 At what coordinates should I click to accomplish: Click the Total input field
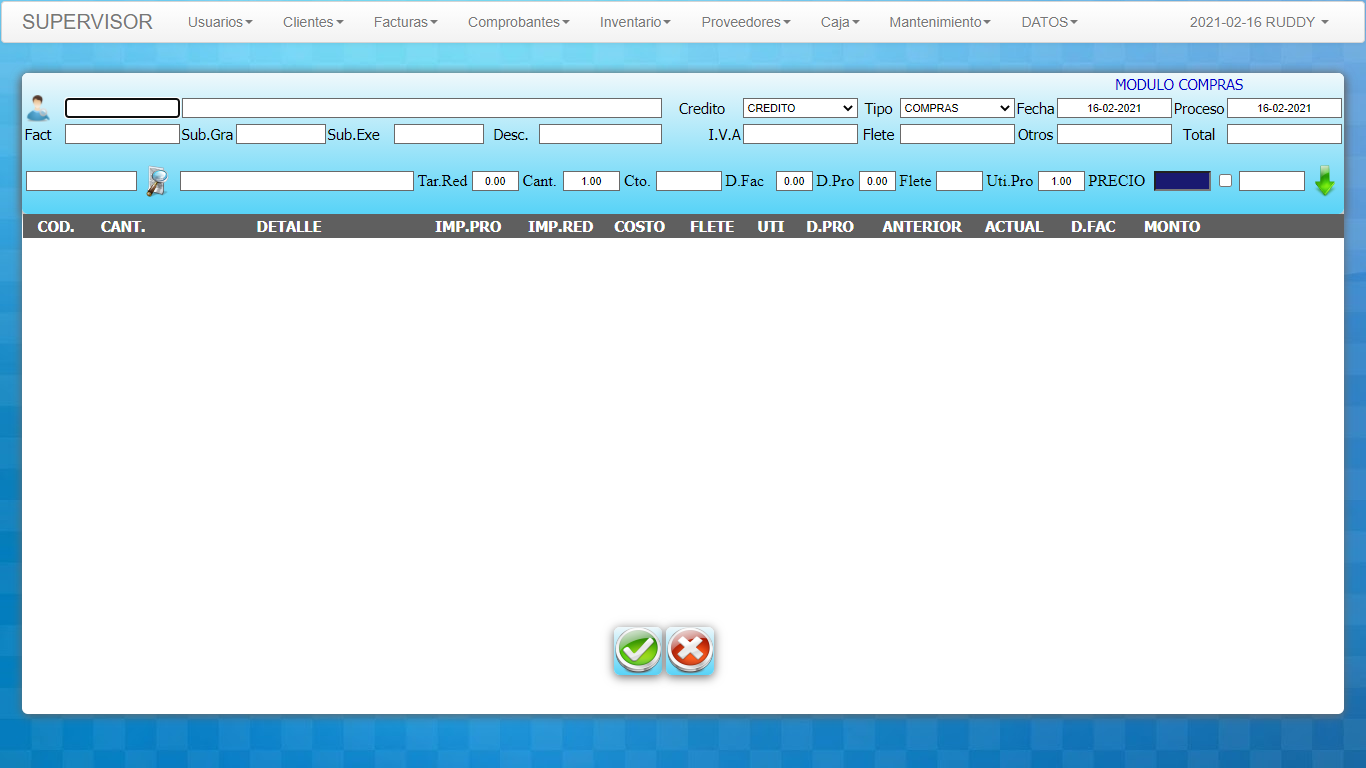(1284, 134)
